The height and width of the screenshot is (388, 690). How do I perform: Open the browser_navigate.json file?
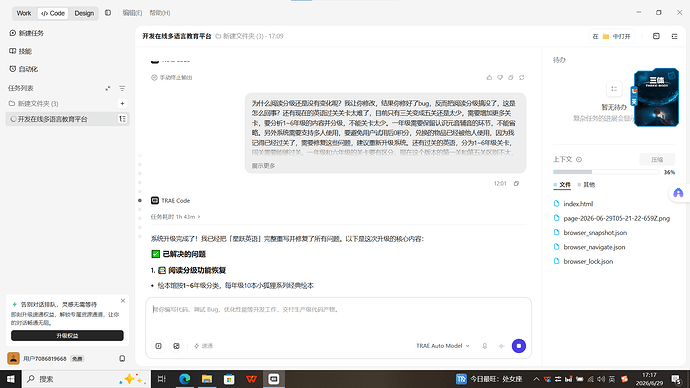click(x=589, y=247)
